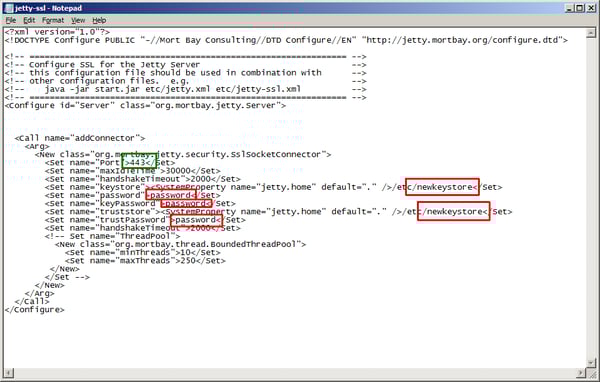
Task: Click the DOCTYPE Configure PUBLIC line
Action: (286, 40)
